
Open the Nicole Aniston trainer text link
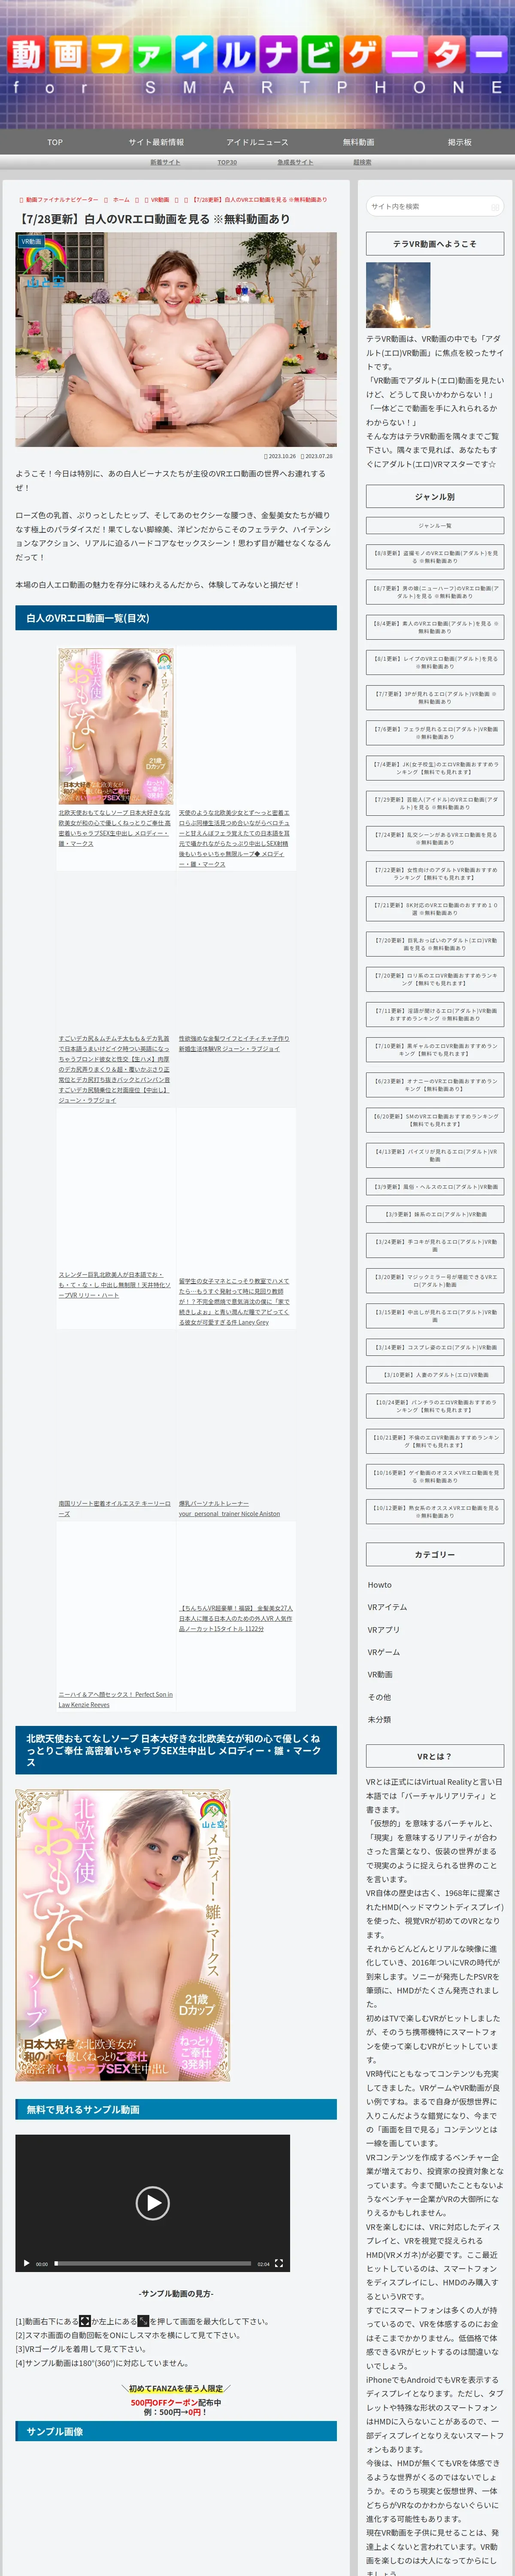tap(229, 1508)
